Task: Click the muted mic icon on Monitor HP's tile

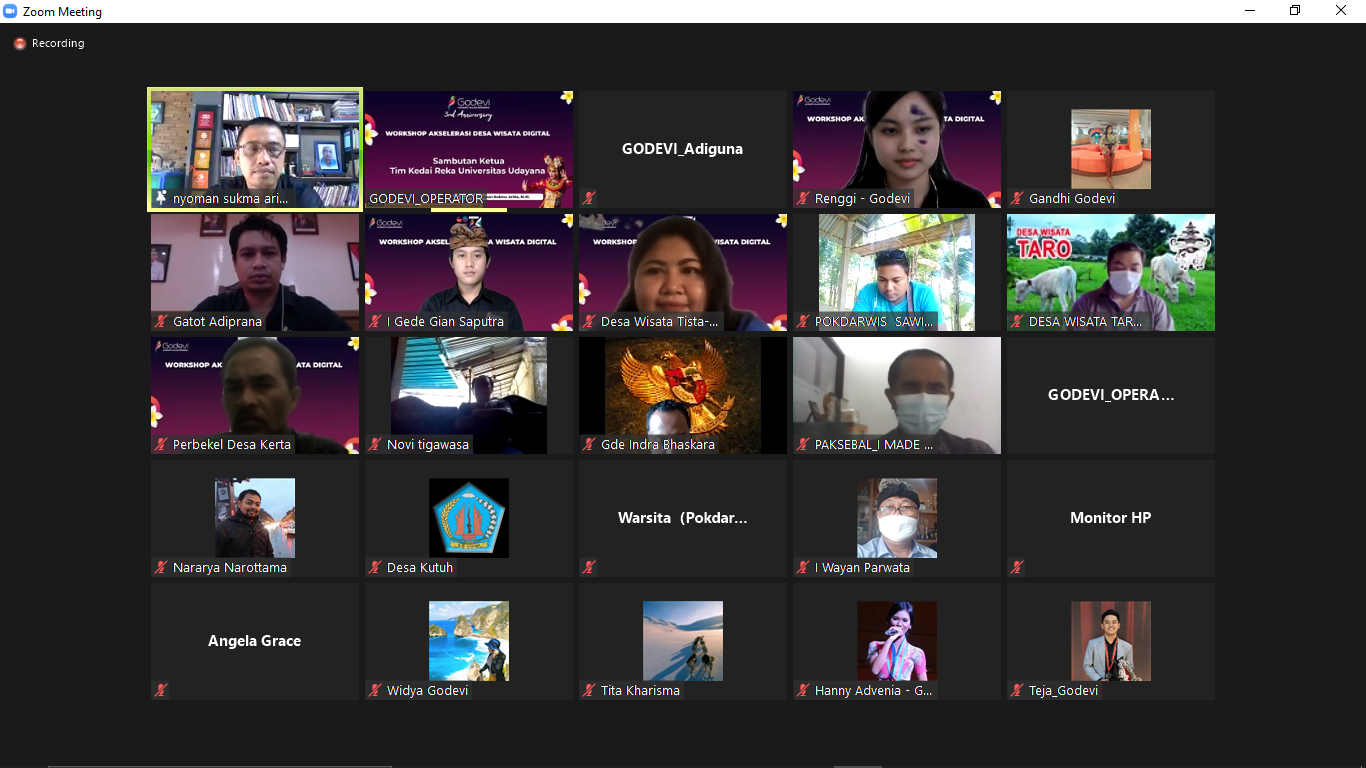Action: (1016, 567)
